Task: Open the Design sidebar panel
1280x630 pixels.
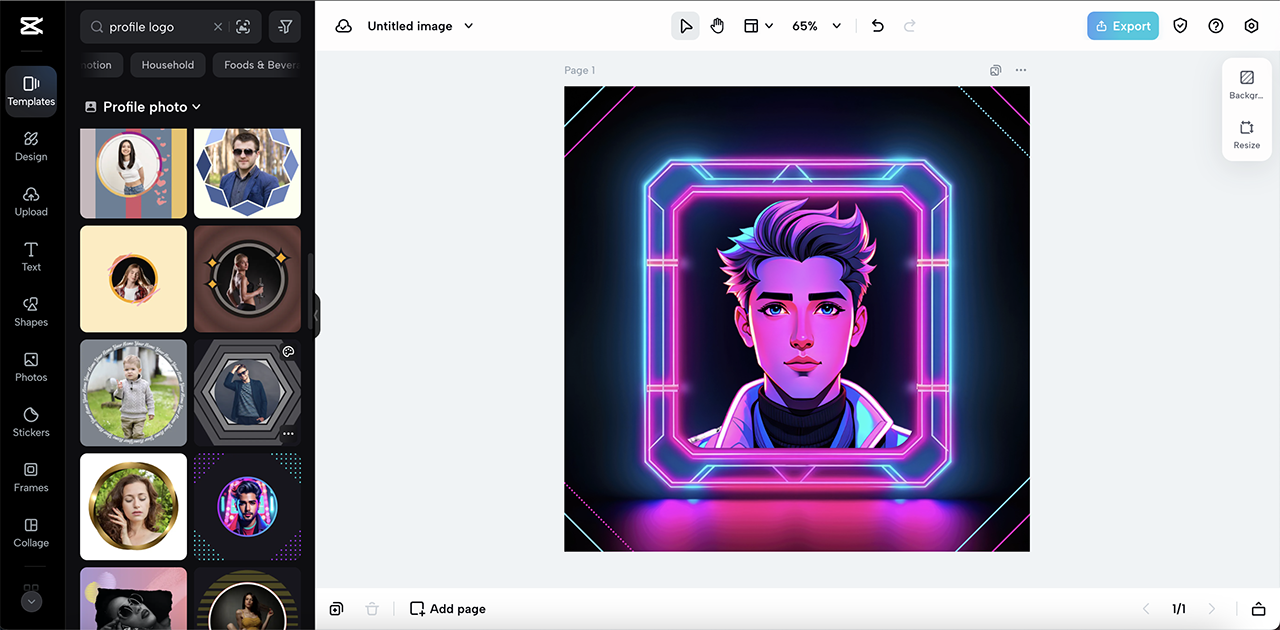Action: [31, 146]
